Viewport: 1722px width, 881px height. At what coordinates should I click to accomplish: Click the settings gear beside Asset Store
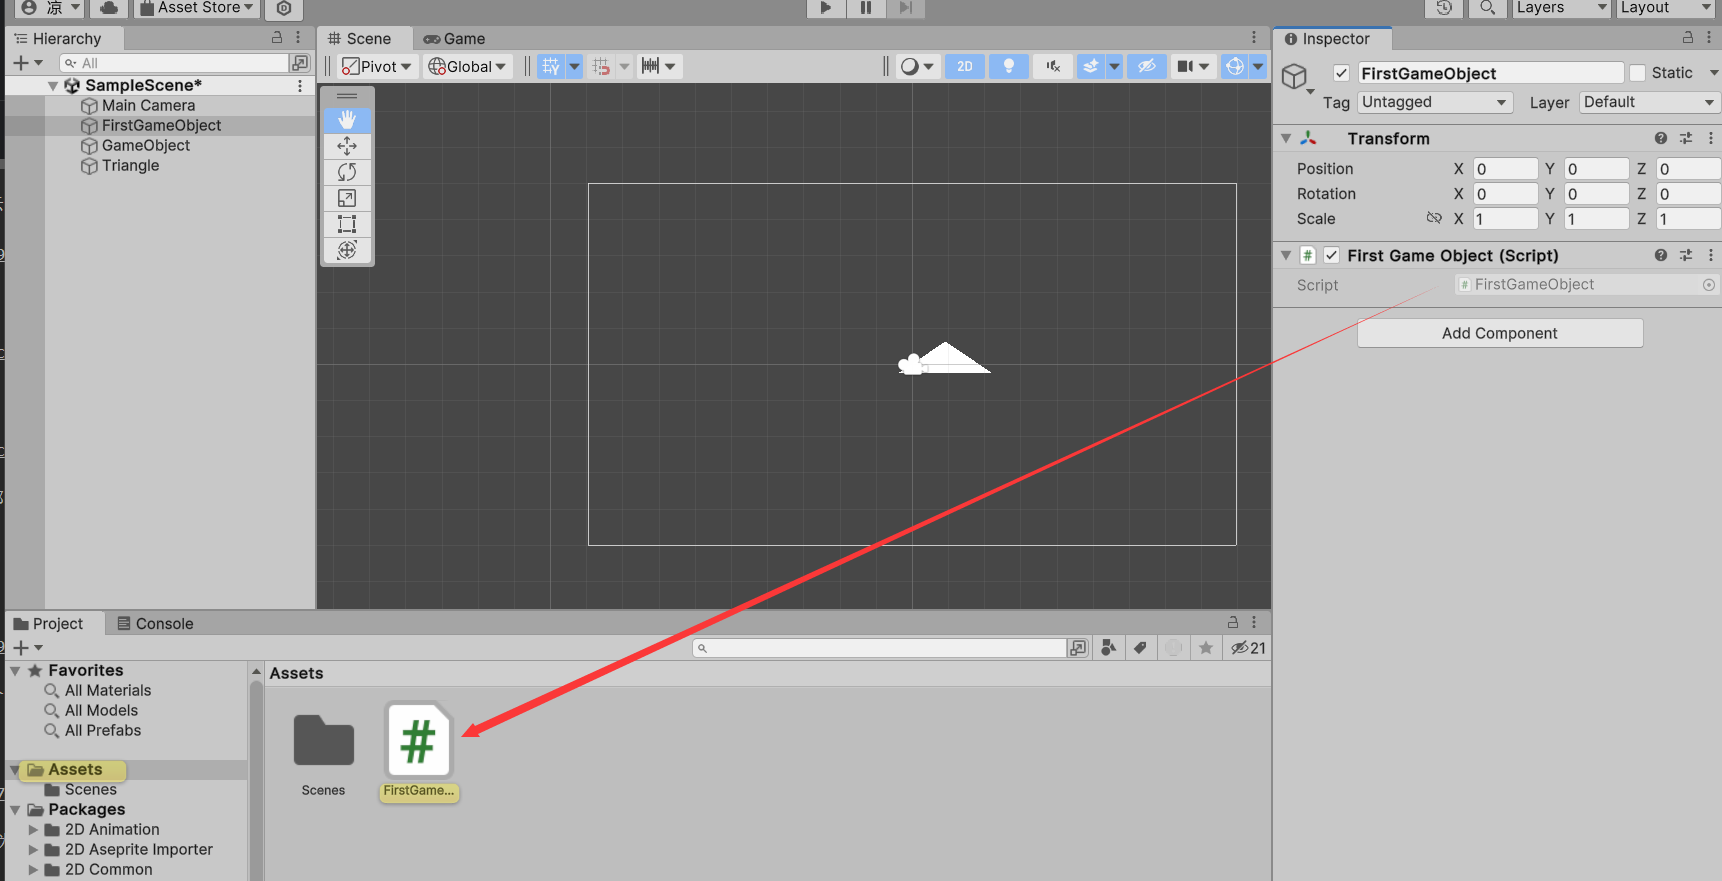click(284, 8)
